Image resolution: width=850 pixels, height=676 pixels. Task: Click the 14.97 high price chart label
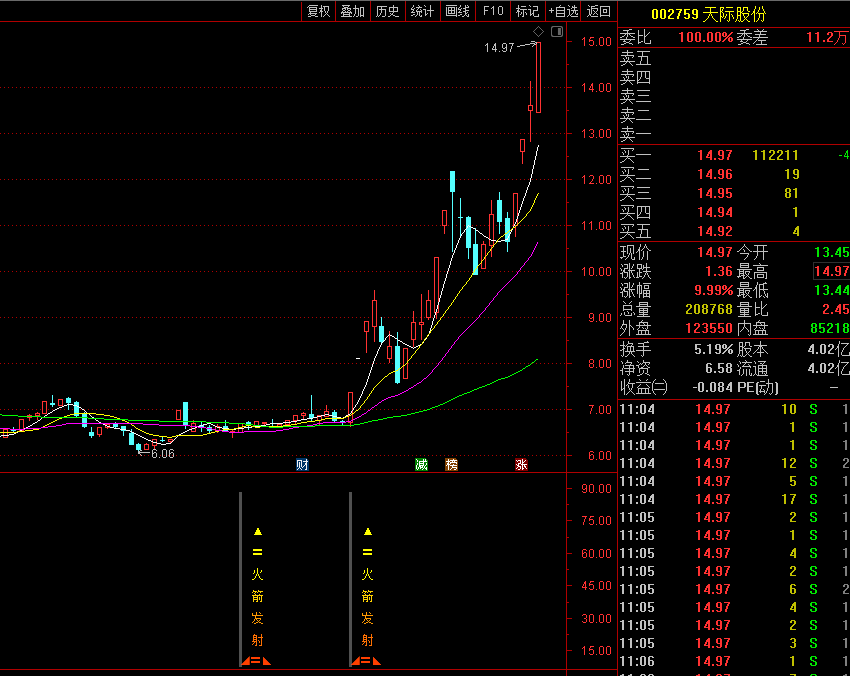[x=499, y=48]
